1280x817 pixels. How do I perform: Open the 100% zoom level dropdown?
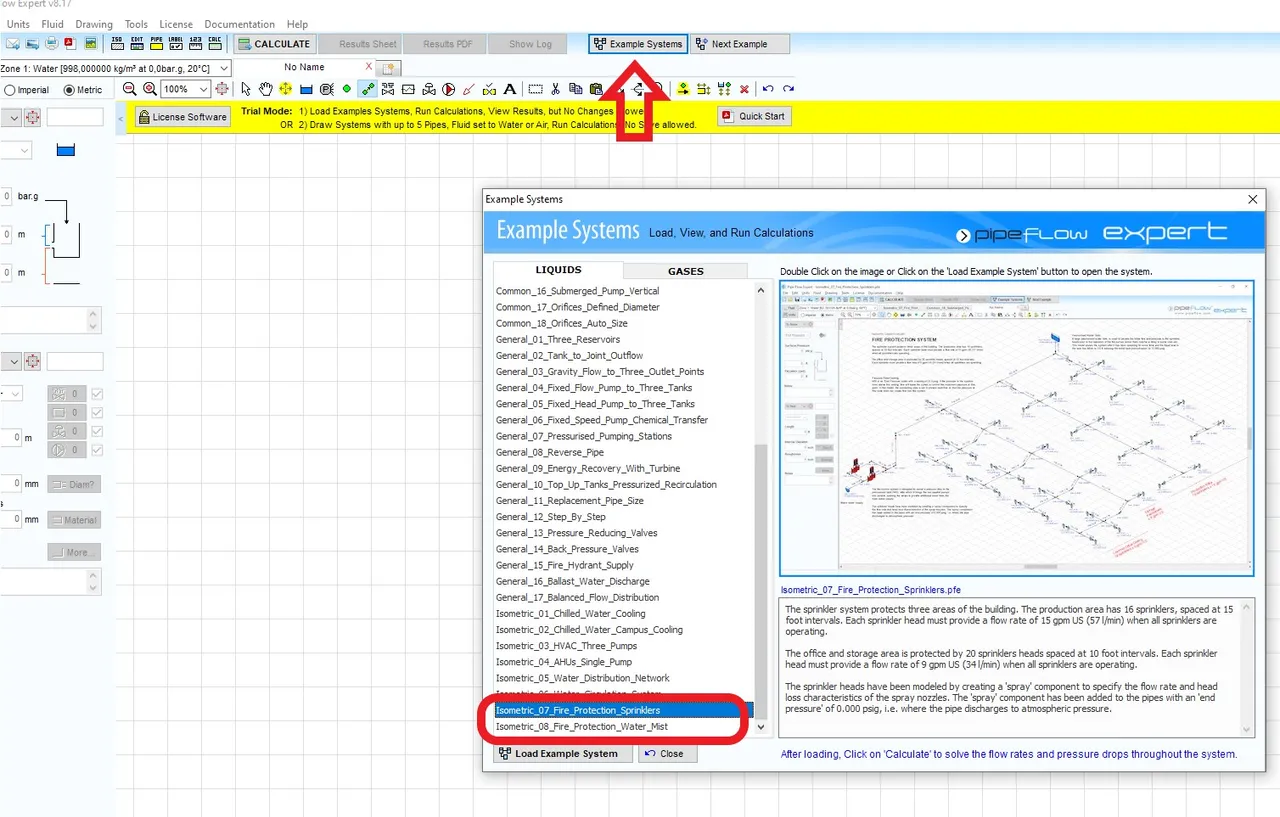coord(186,89)
